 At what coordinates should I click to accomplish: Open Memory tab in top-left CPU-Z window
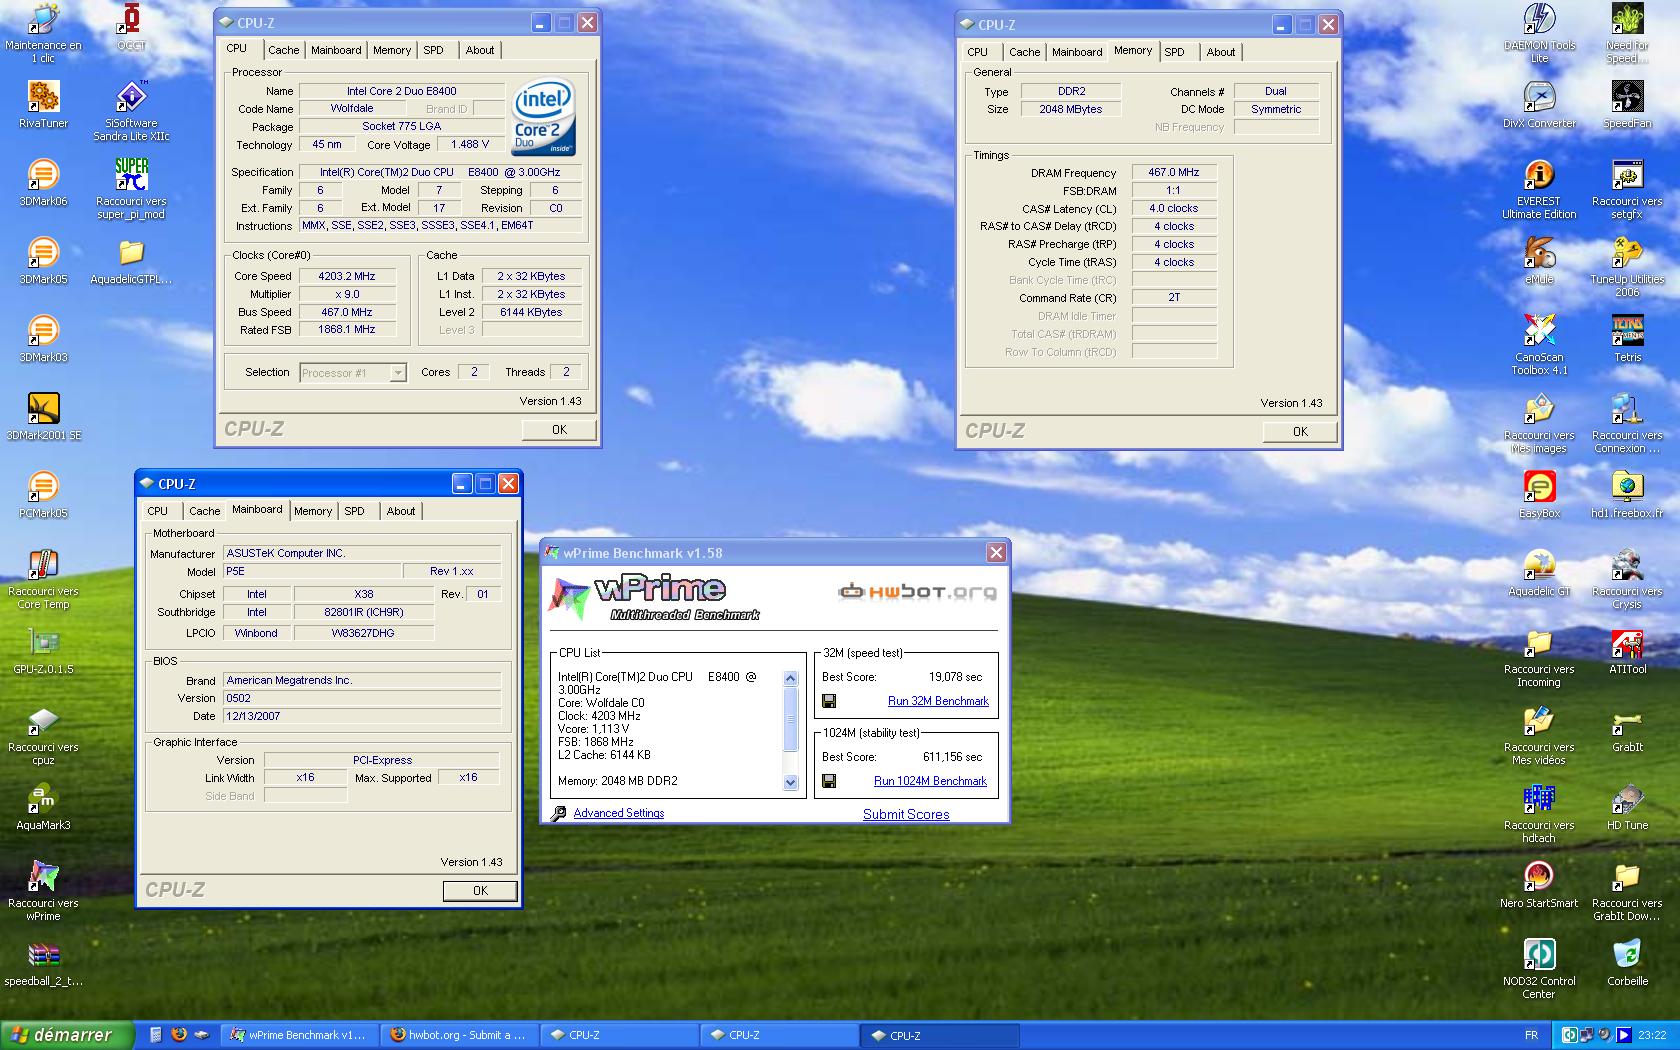(x=392, y=49)
